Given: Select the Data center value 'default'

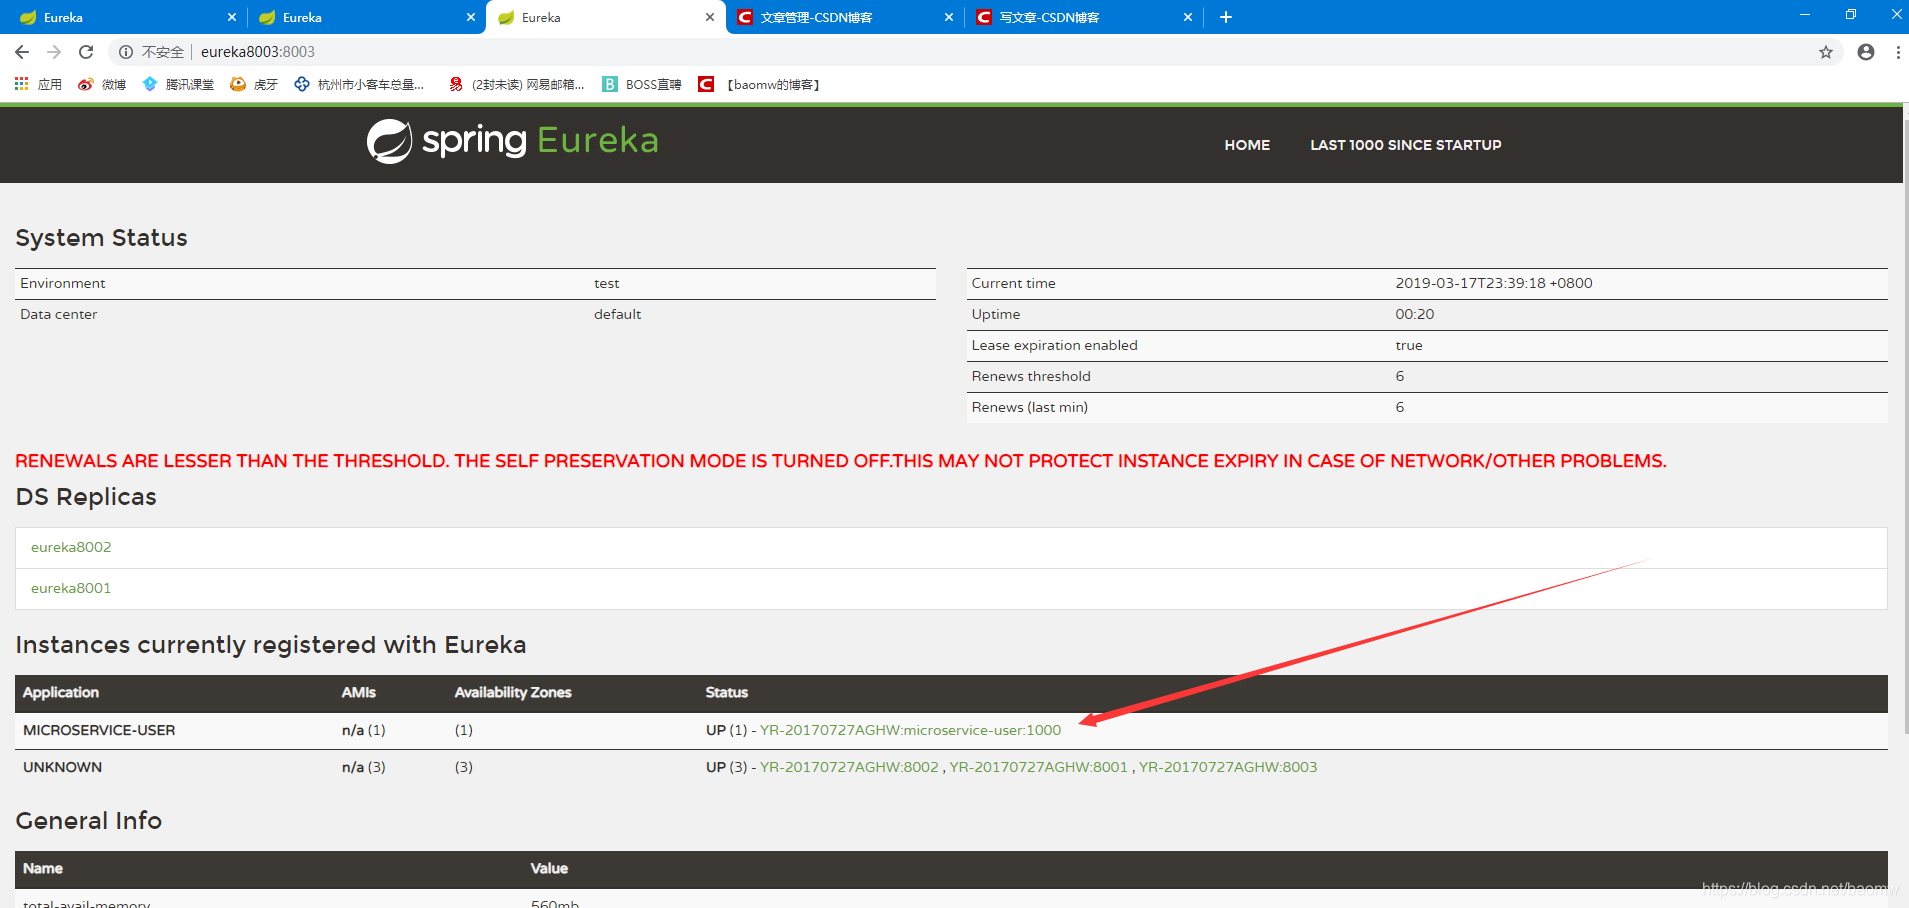Looking at the screenshot, I should tap(617, 314).
